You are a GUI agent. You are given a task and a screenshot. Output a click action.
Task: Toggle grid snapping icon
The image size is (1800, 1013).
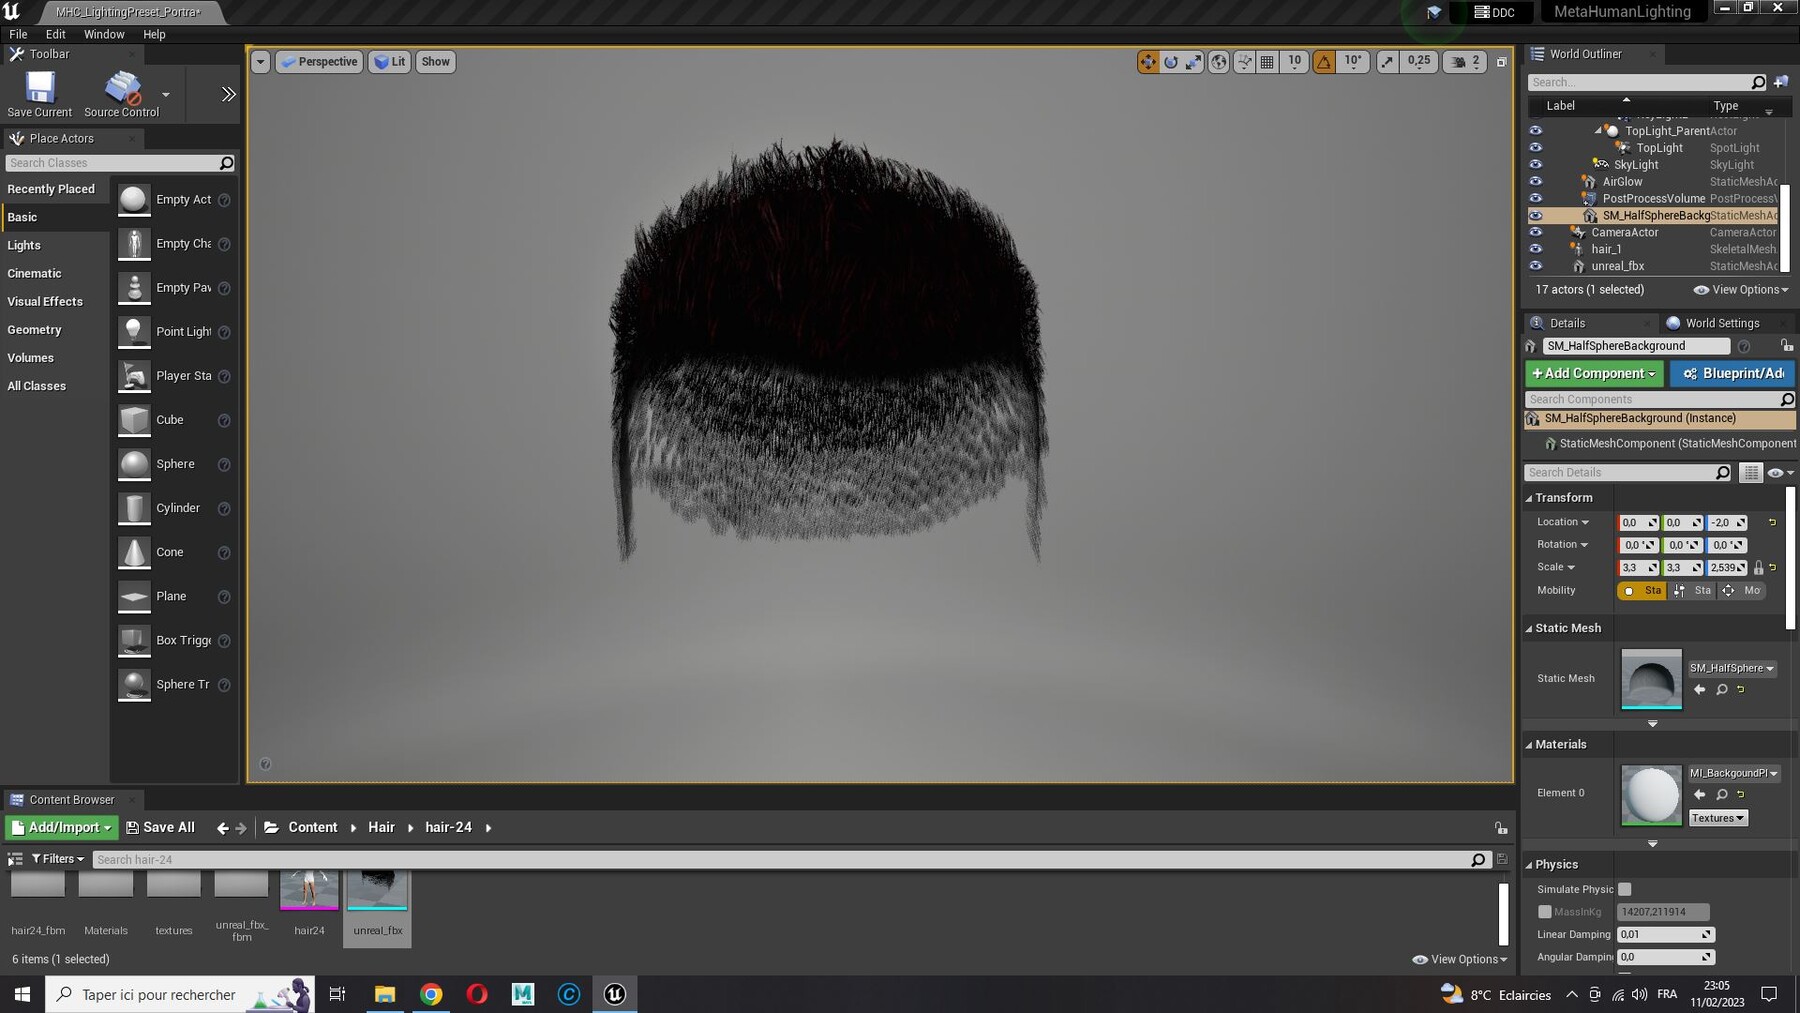(1267, 62)
